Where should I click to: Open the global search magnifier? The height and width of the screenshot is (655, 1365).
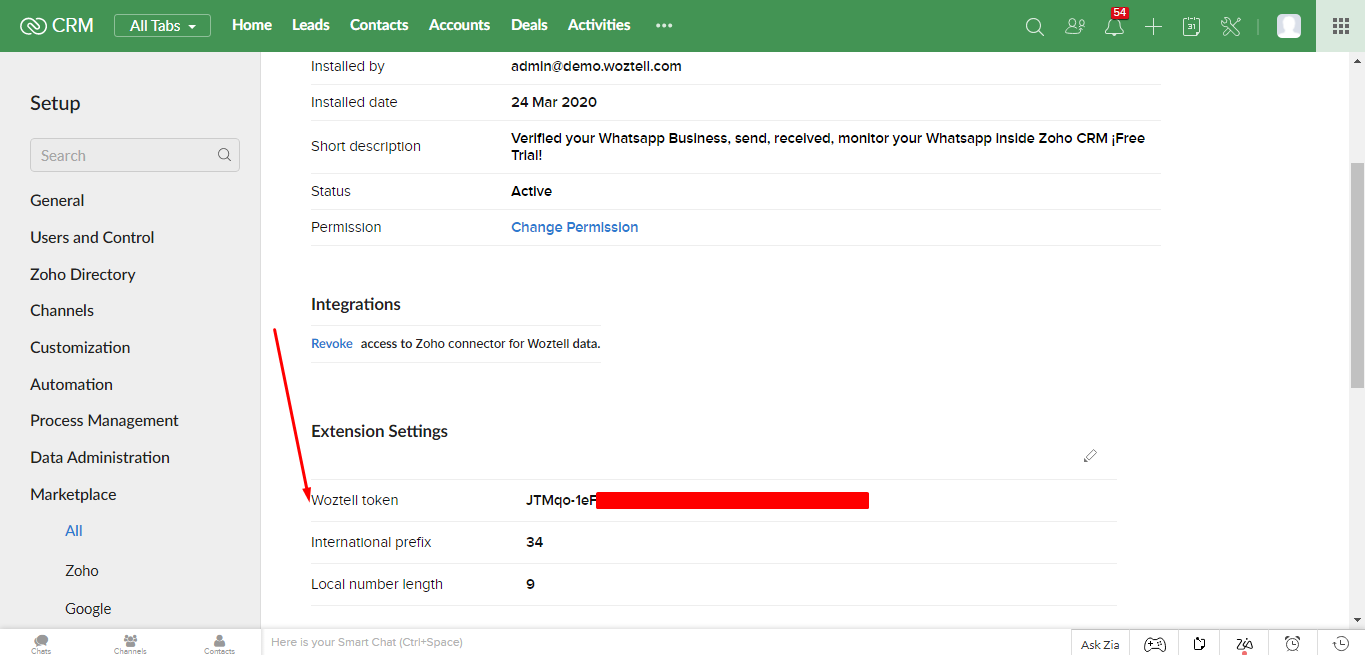[x=1035, y=27]
